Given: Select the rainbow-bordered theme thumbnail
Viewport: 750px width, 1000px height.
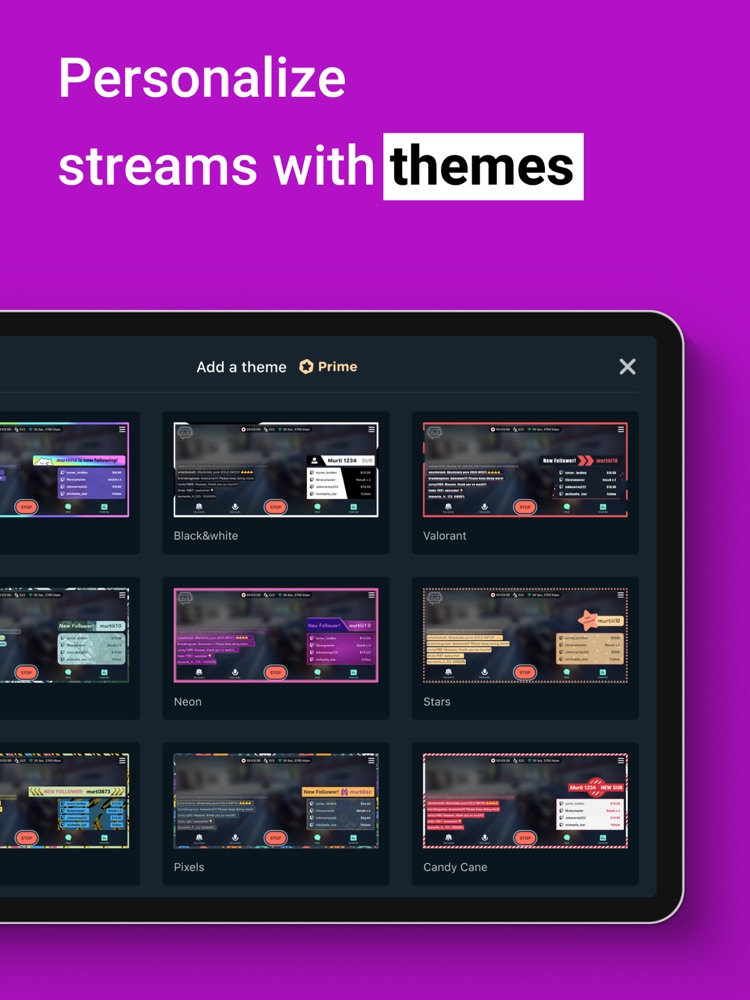Looking at the screenshot, I should tap(64, 469).
